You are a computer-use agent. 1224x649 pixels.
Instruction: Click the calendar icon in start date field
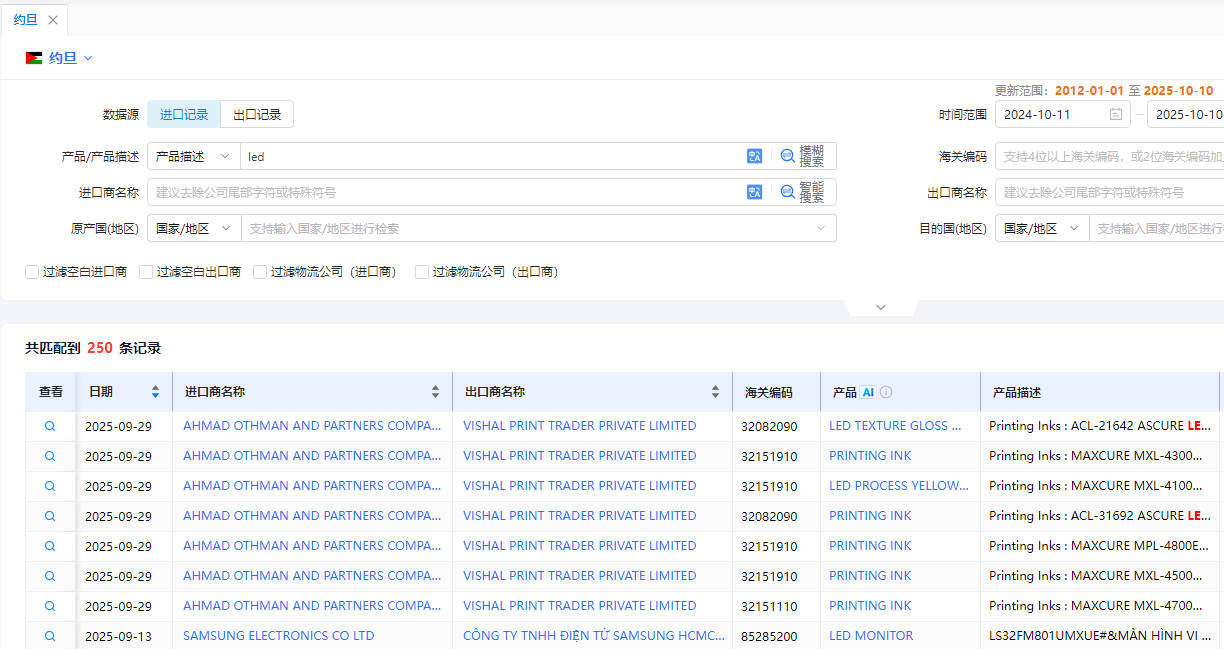(x=1115, y=115)
